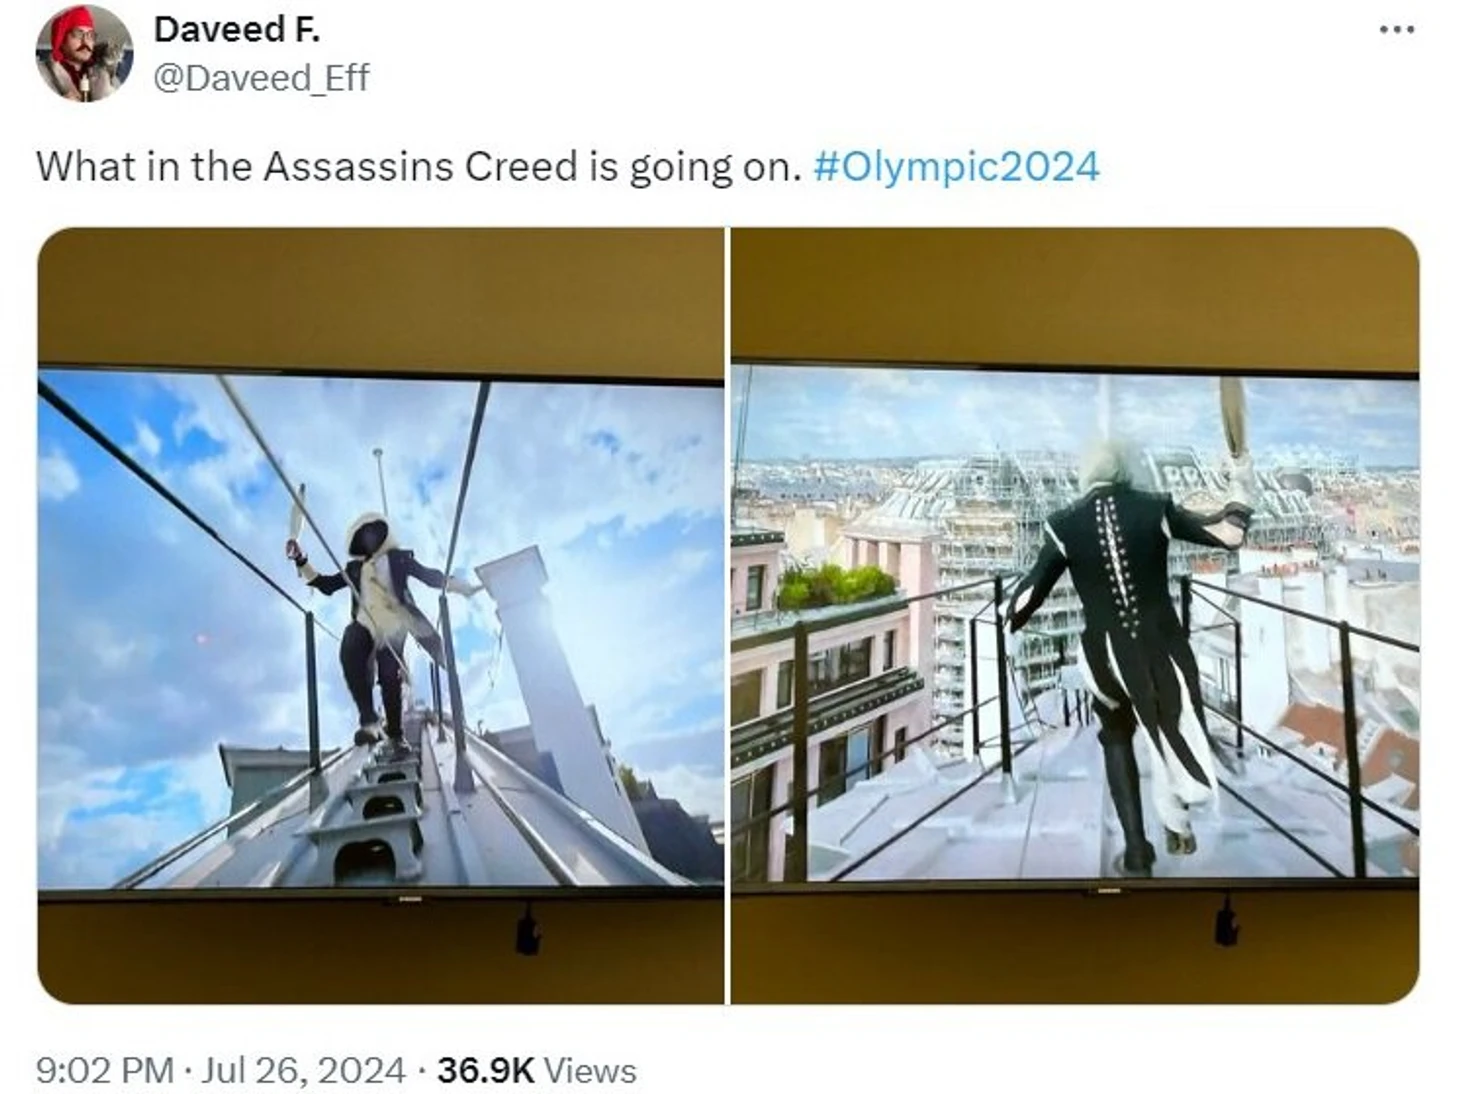Click the display name Daveed F.

coord(237,30)
